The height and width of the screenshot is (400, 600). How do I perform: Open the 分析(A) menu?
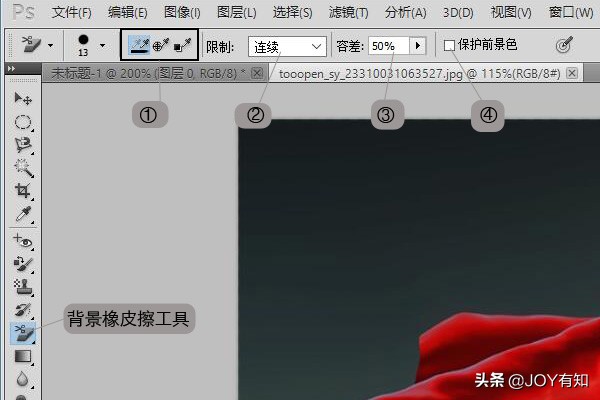click(405, 13)
